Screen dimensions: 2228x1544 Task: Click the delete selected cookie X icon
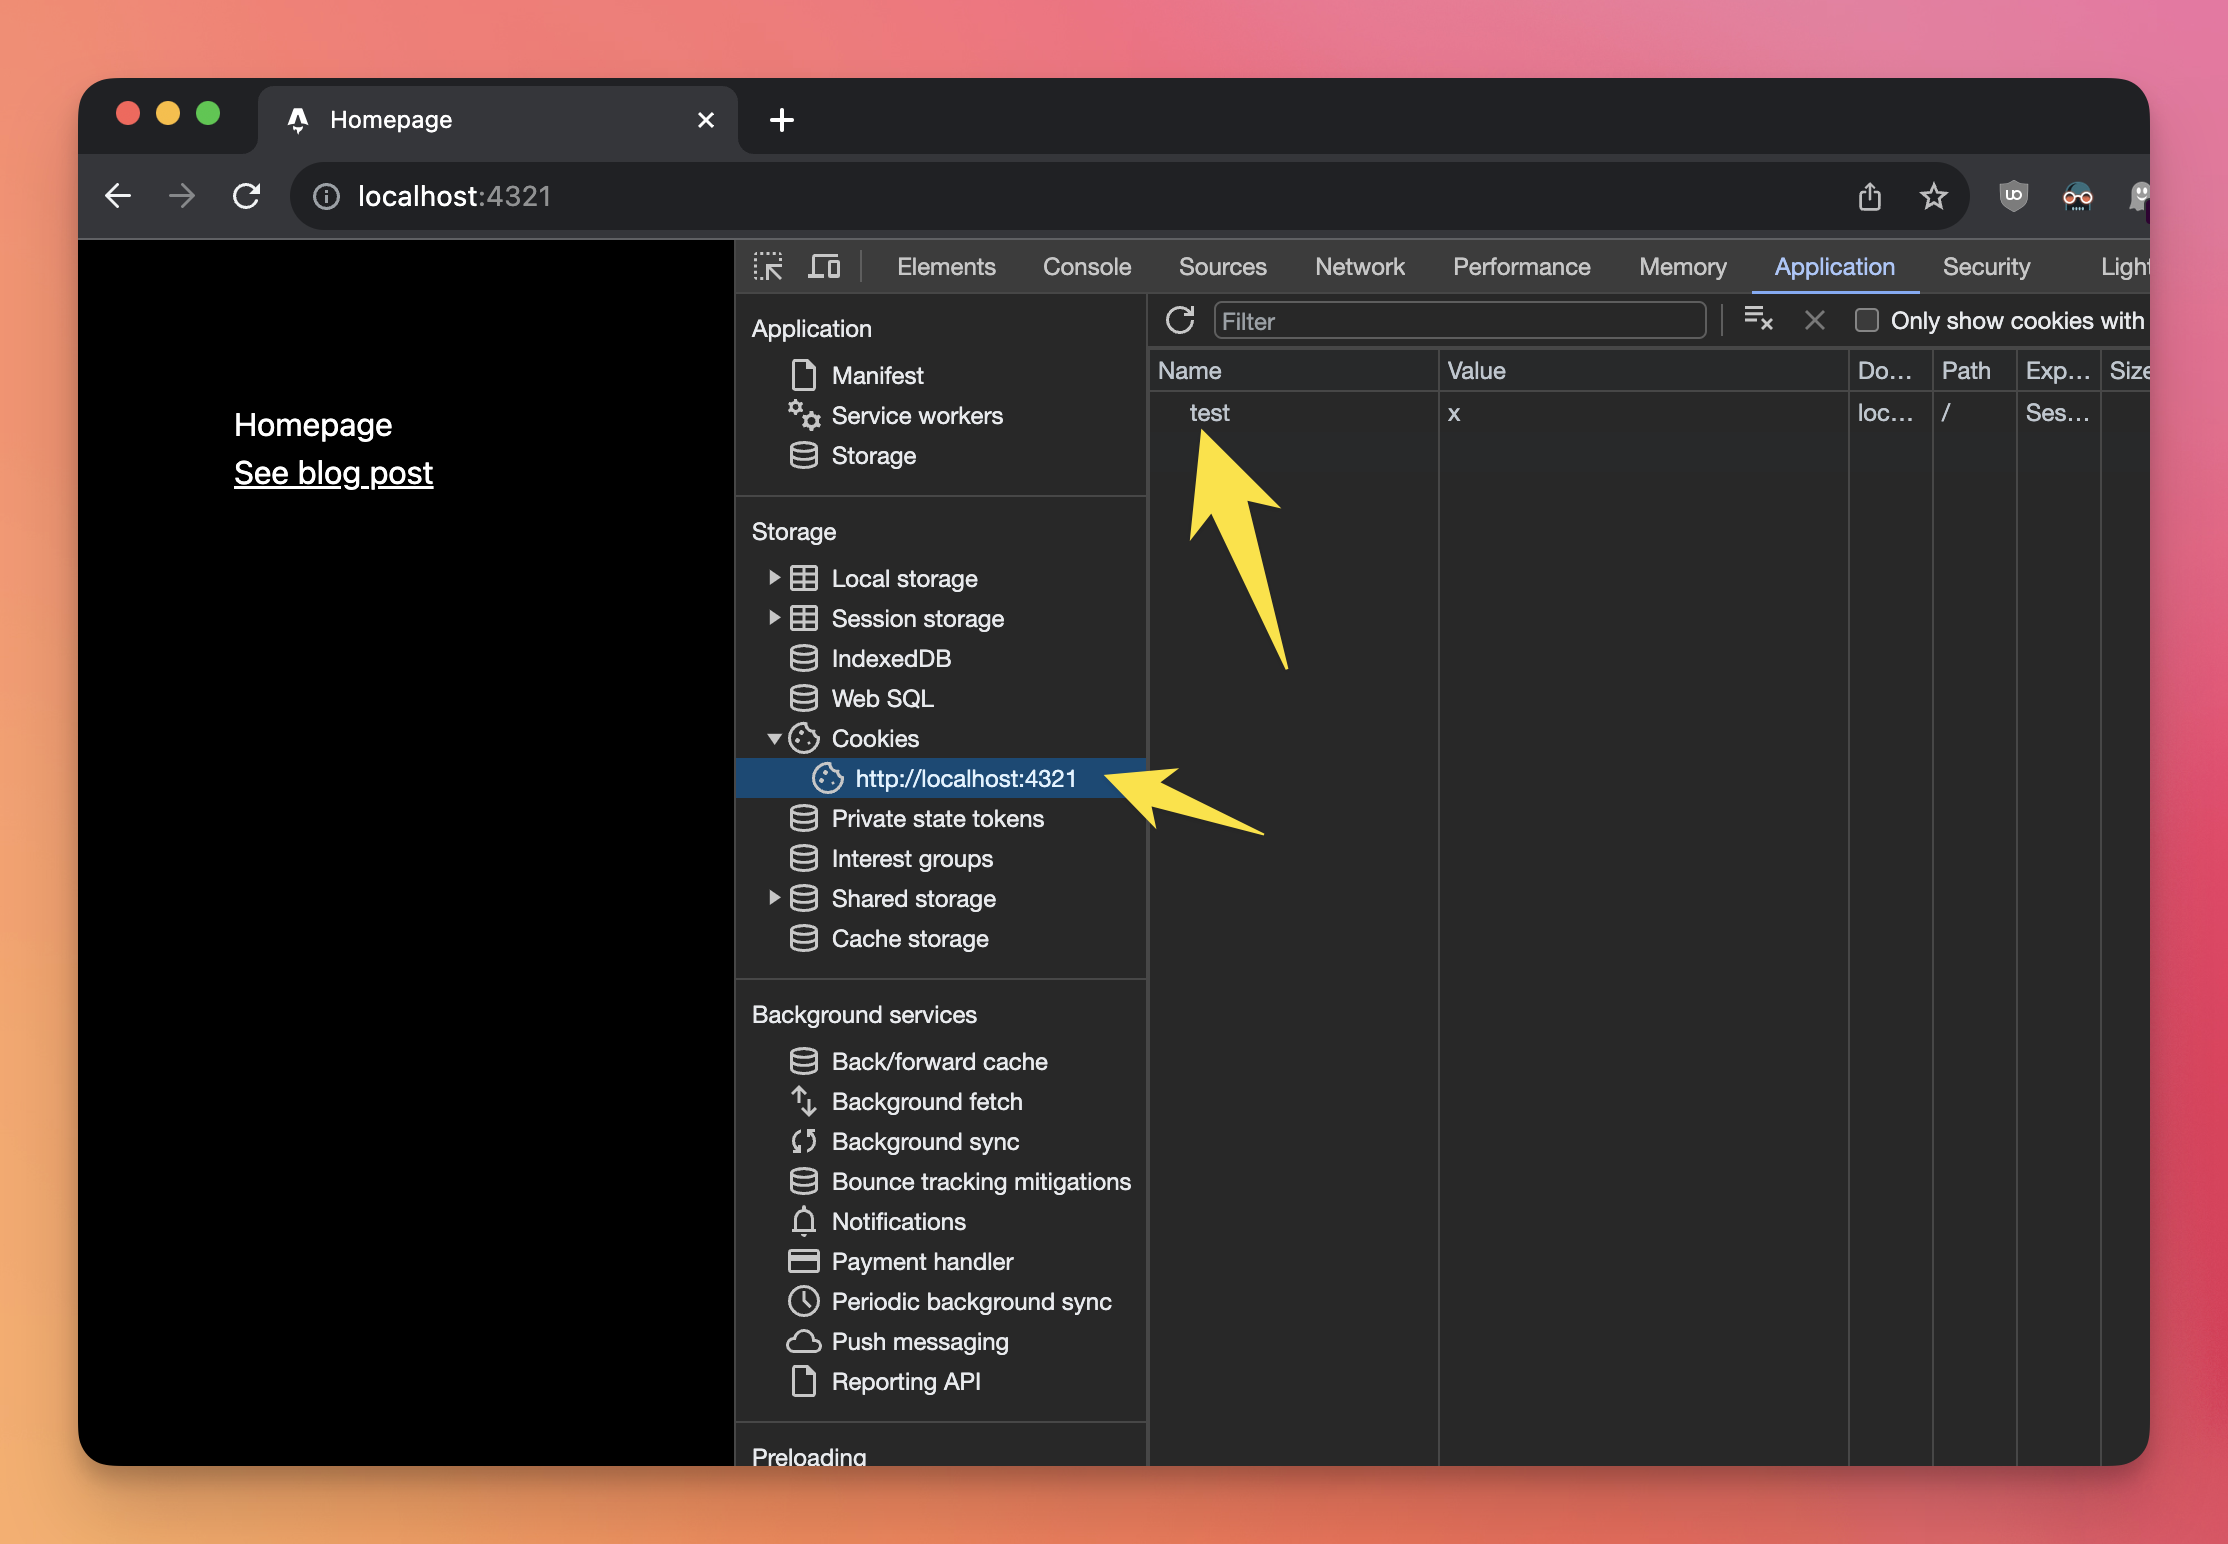click(1814, 320)
